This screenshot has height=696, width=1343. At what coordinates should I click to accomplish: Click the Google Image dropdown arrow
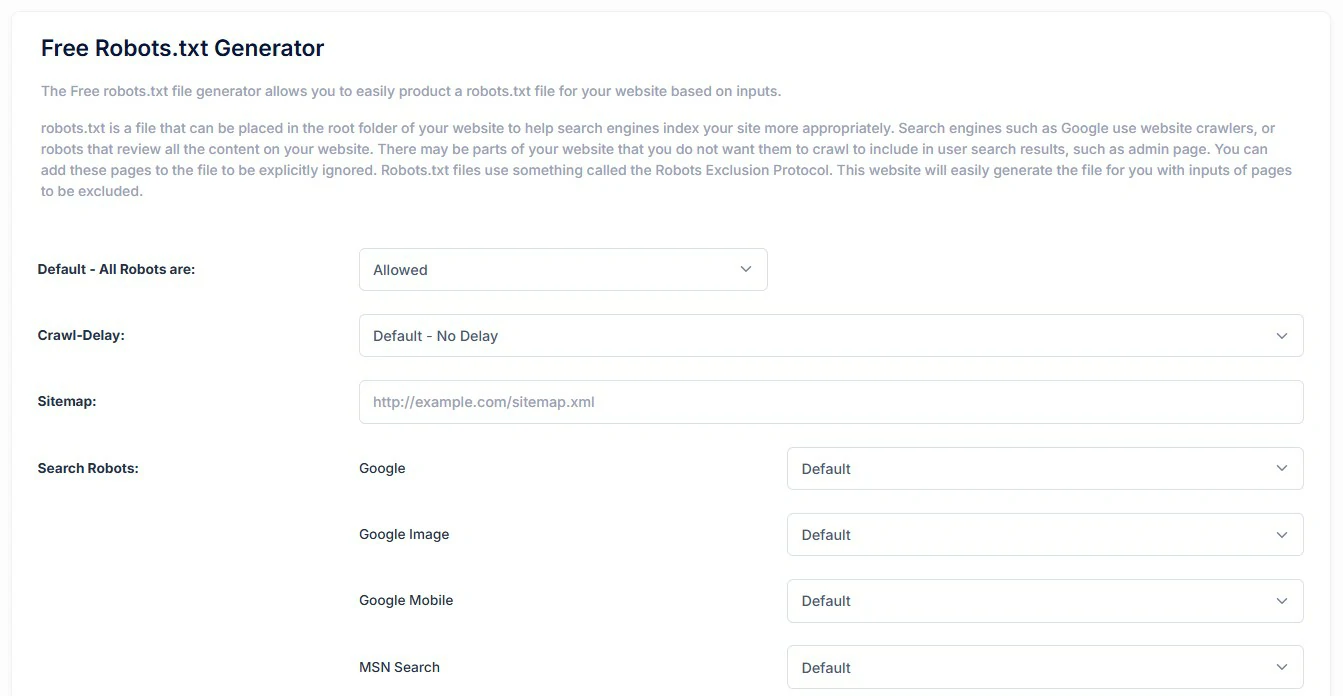point(1281,534)
